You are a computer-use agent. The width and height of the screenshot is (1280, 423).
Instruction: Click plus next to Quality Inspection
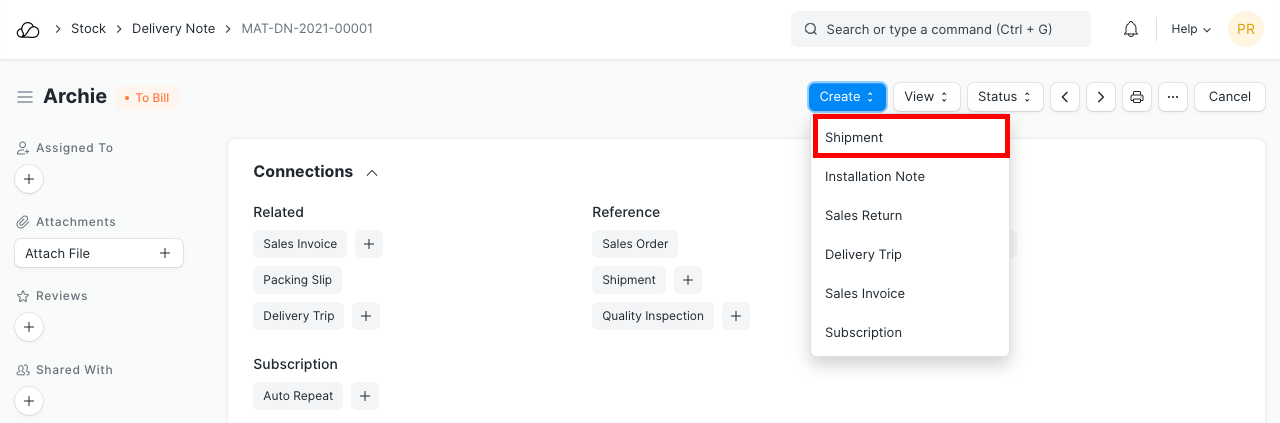(735, 316)
